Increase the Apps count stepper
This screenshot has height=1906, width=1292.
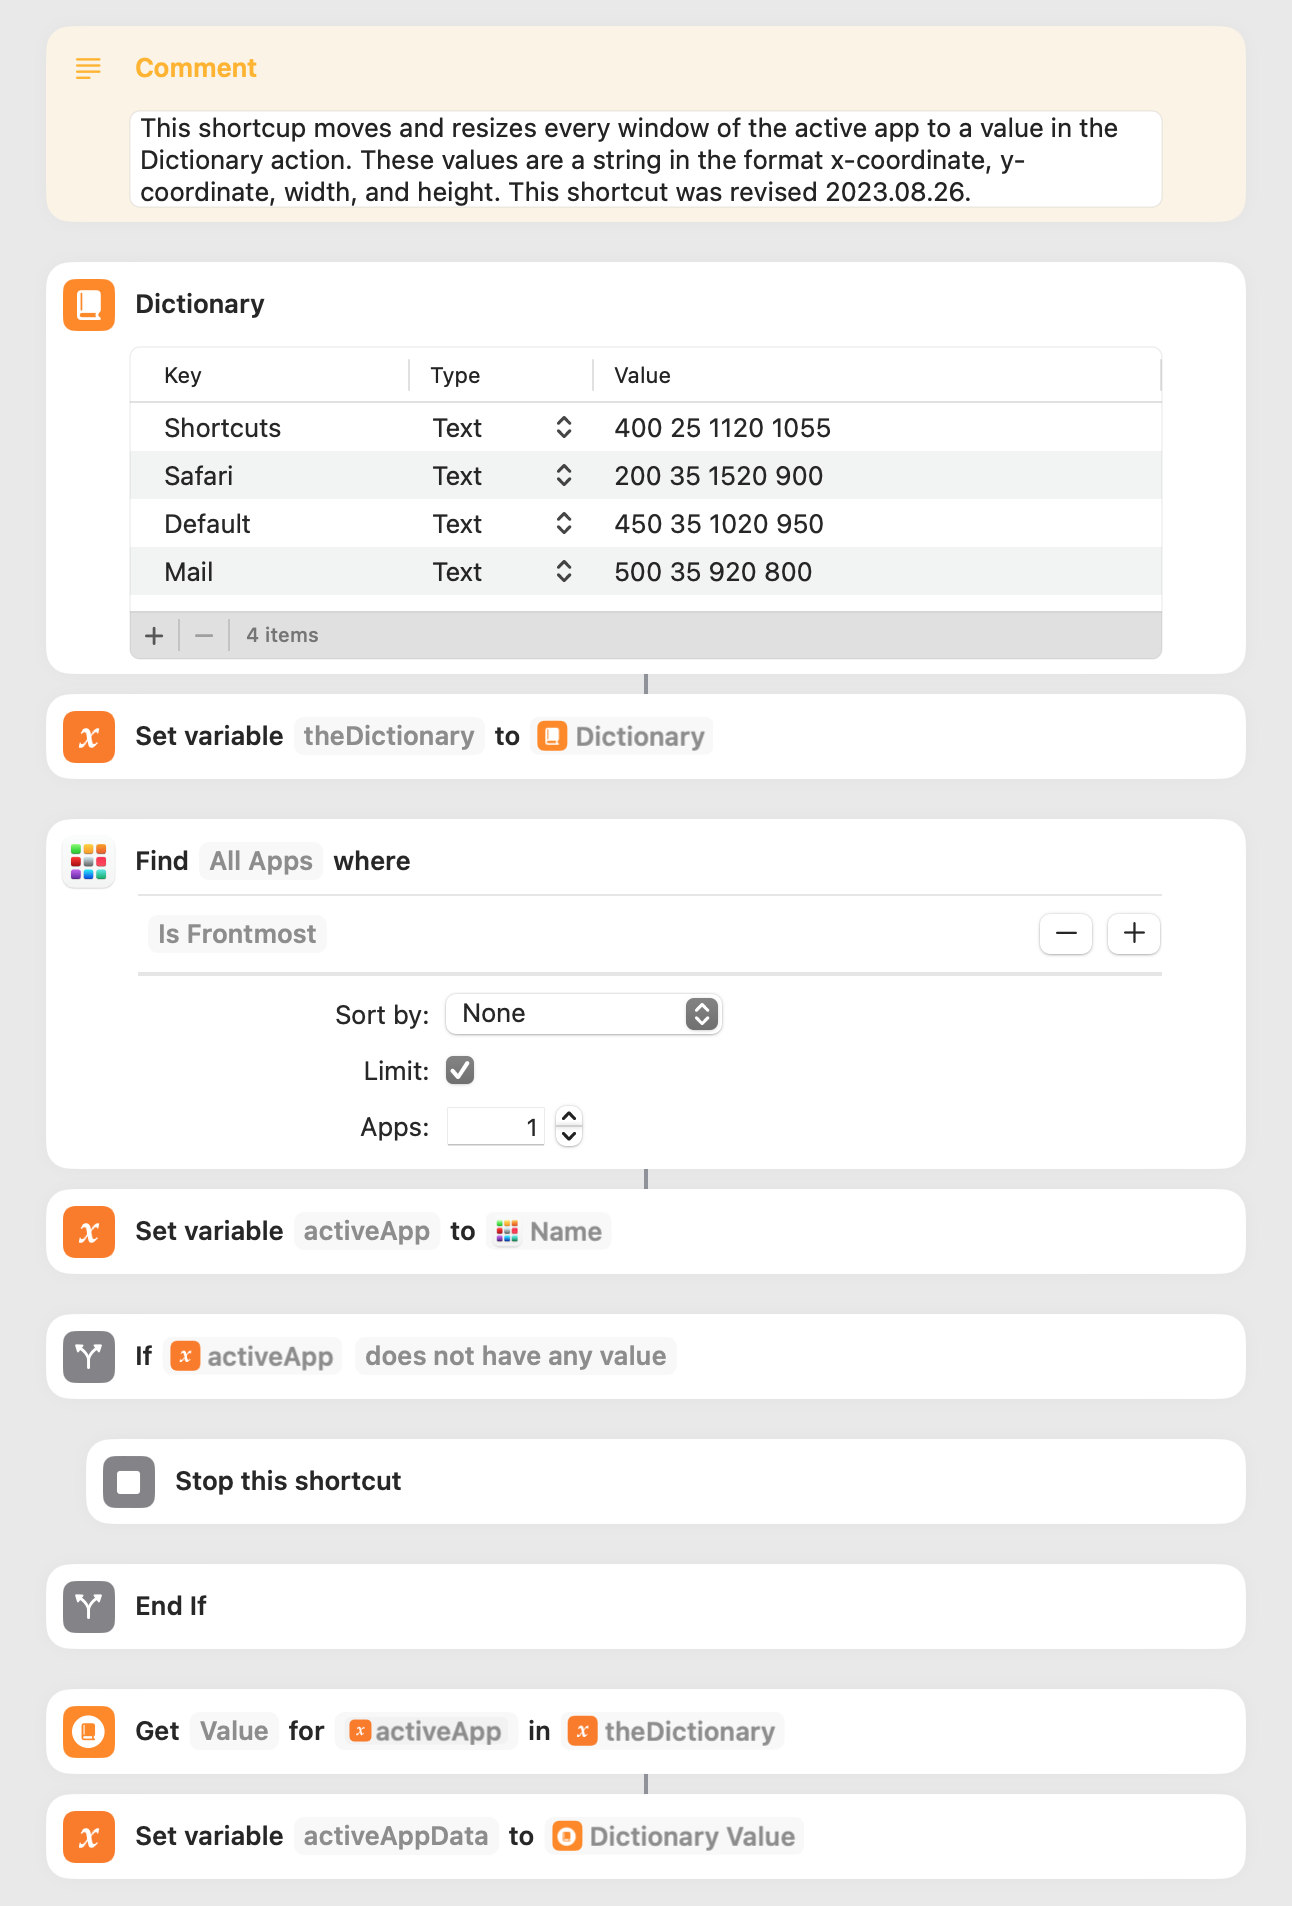(x=569, y=1117)
